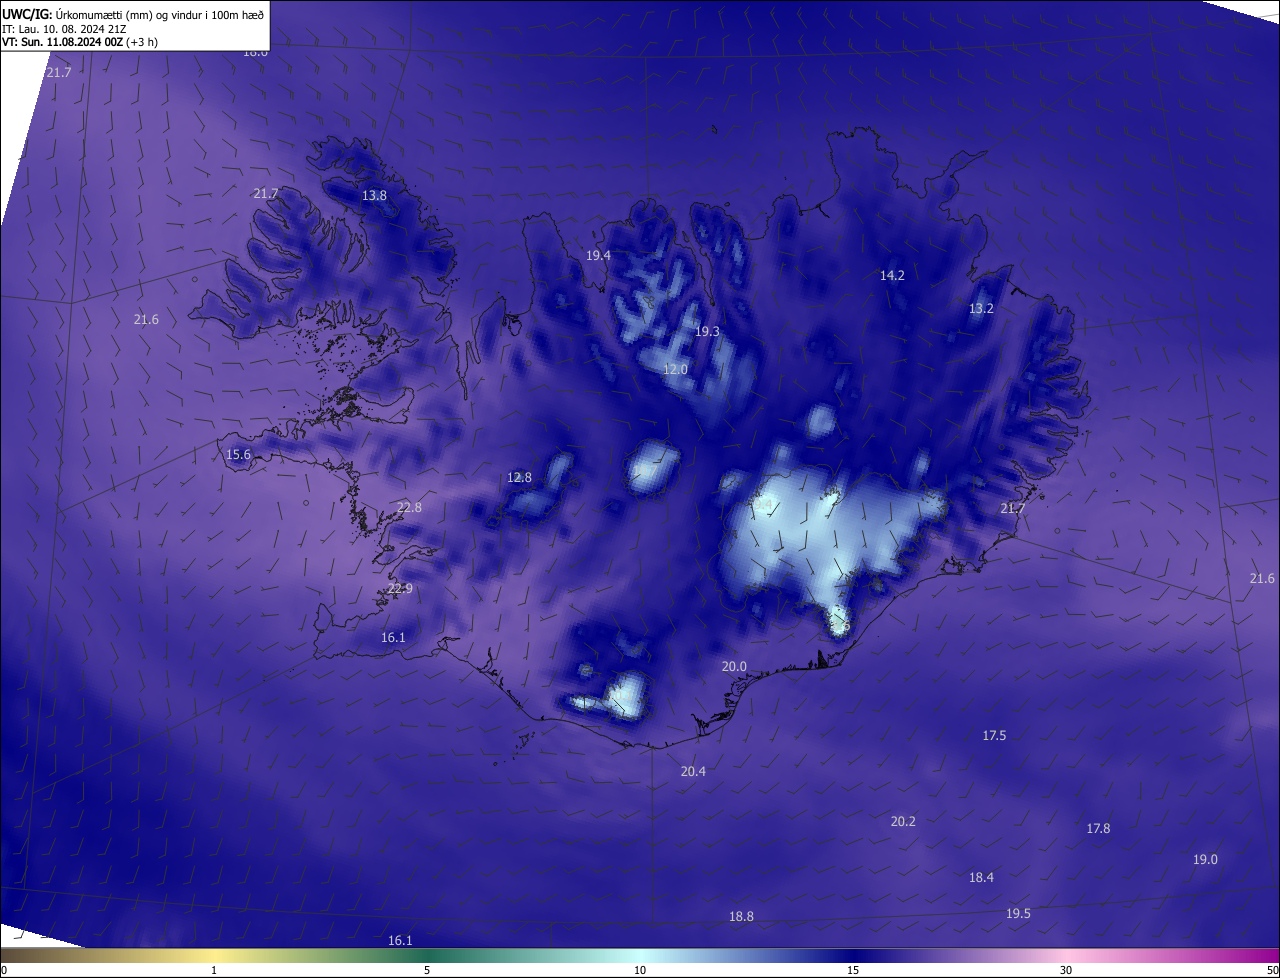1280x978 pixels.
Task: Click the 12.0 value on the map
Action: click(675, 369)
